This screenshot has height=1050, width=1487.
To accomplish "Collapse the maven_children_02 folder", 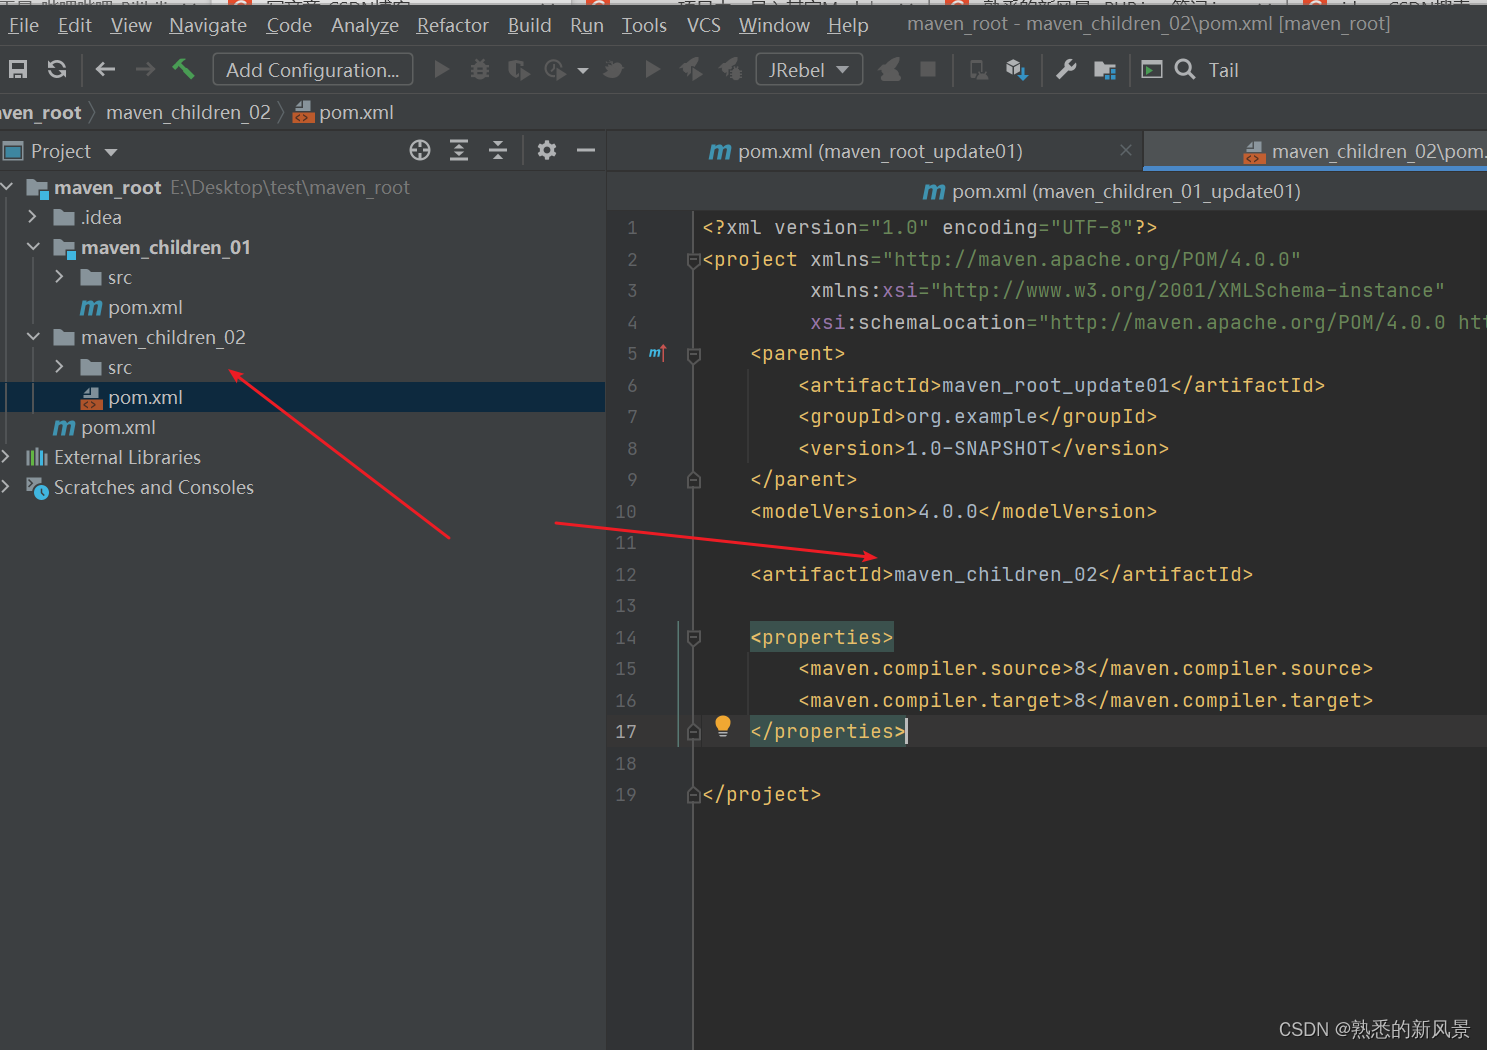I will [33, 337].
